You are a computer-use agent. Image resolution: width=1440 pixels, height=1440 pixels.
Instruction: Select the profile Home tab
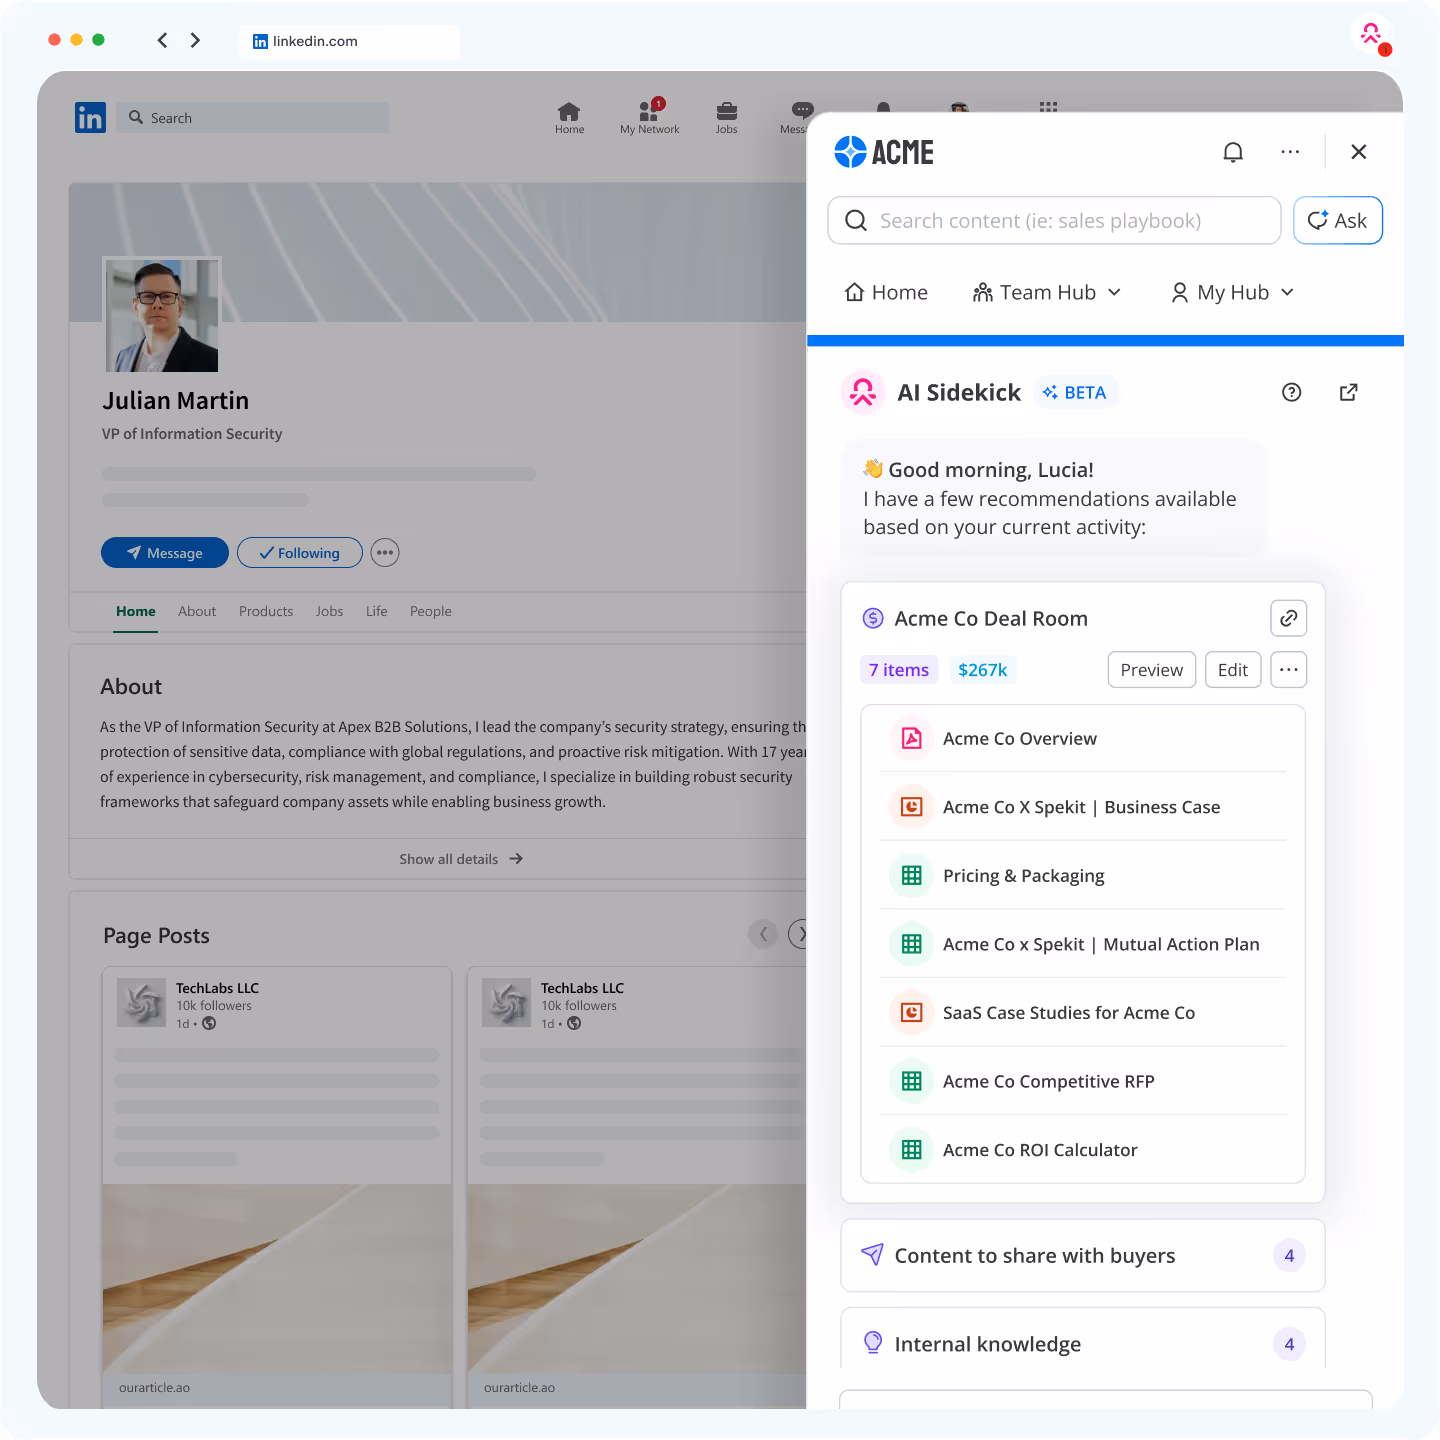[136, 612]
